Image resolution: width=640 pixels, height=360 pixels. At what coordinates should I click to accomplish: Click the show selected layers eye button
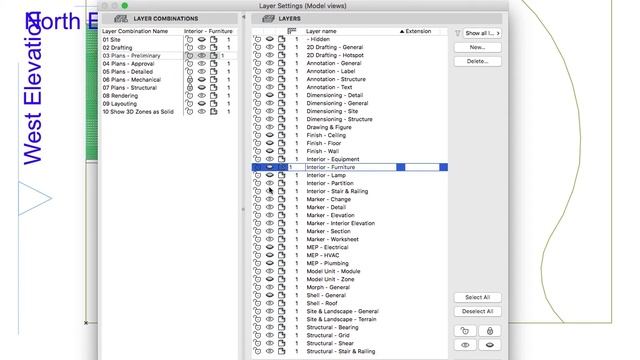(x=465, y=345)
